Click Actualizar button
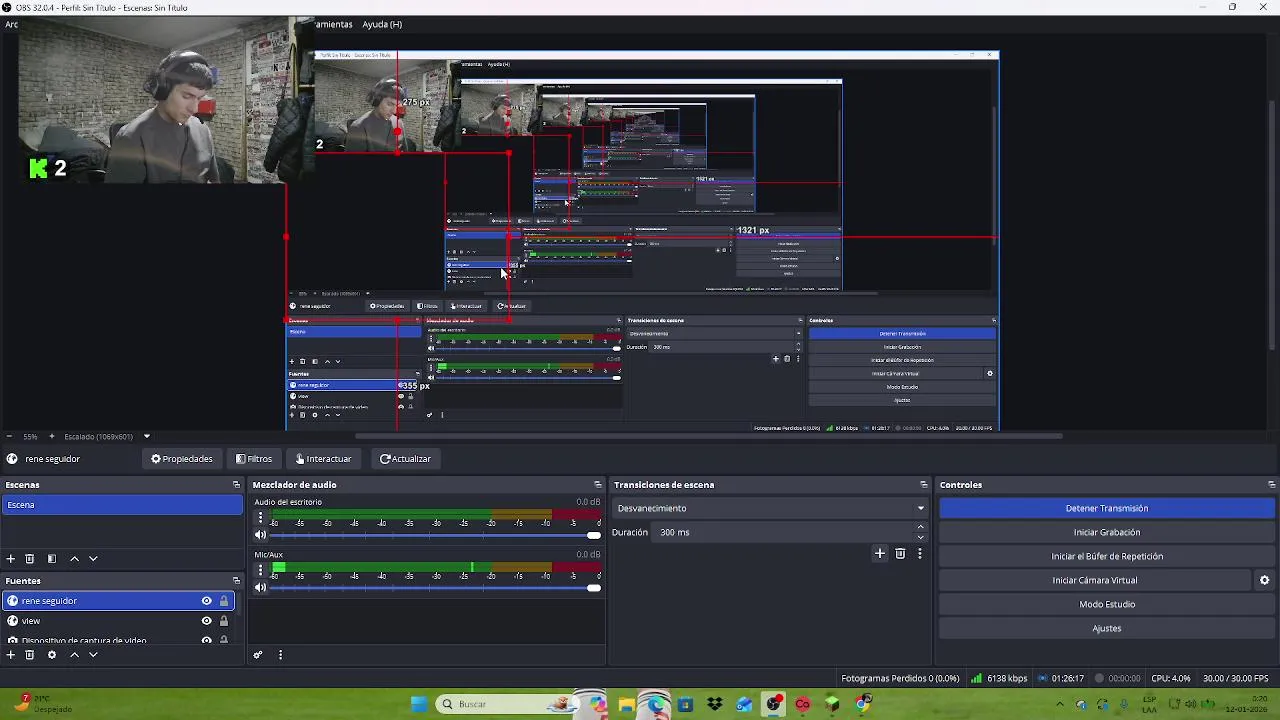Viewport: 1280px width, 720px height. (405, 459)
